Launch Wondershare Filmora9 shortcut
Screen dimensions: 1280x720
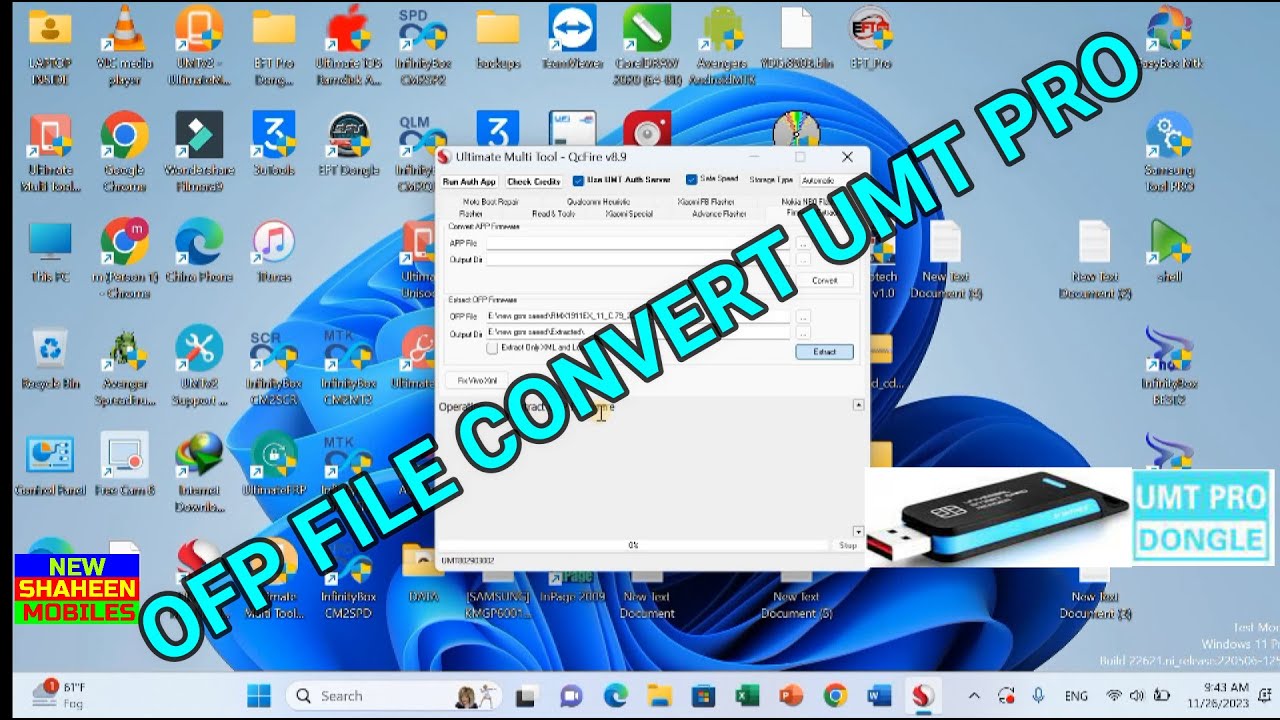198,151
